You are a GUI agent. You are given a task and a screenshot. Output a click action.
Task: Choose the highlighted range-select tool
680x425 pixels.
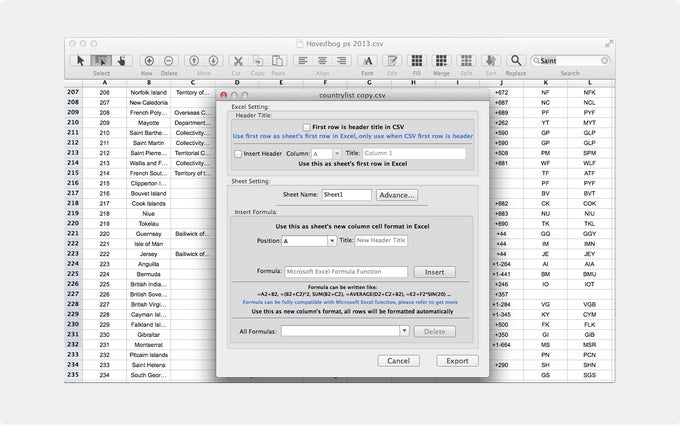(x=101, y=61)
